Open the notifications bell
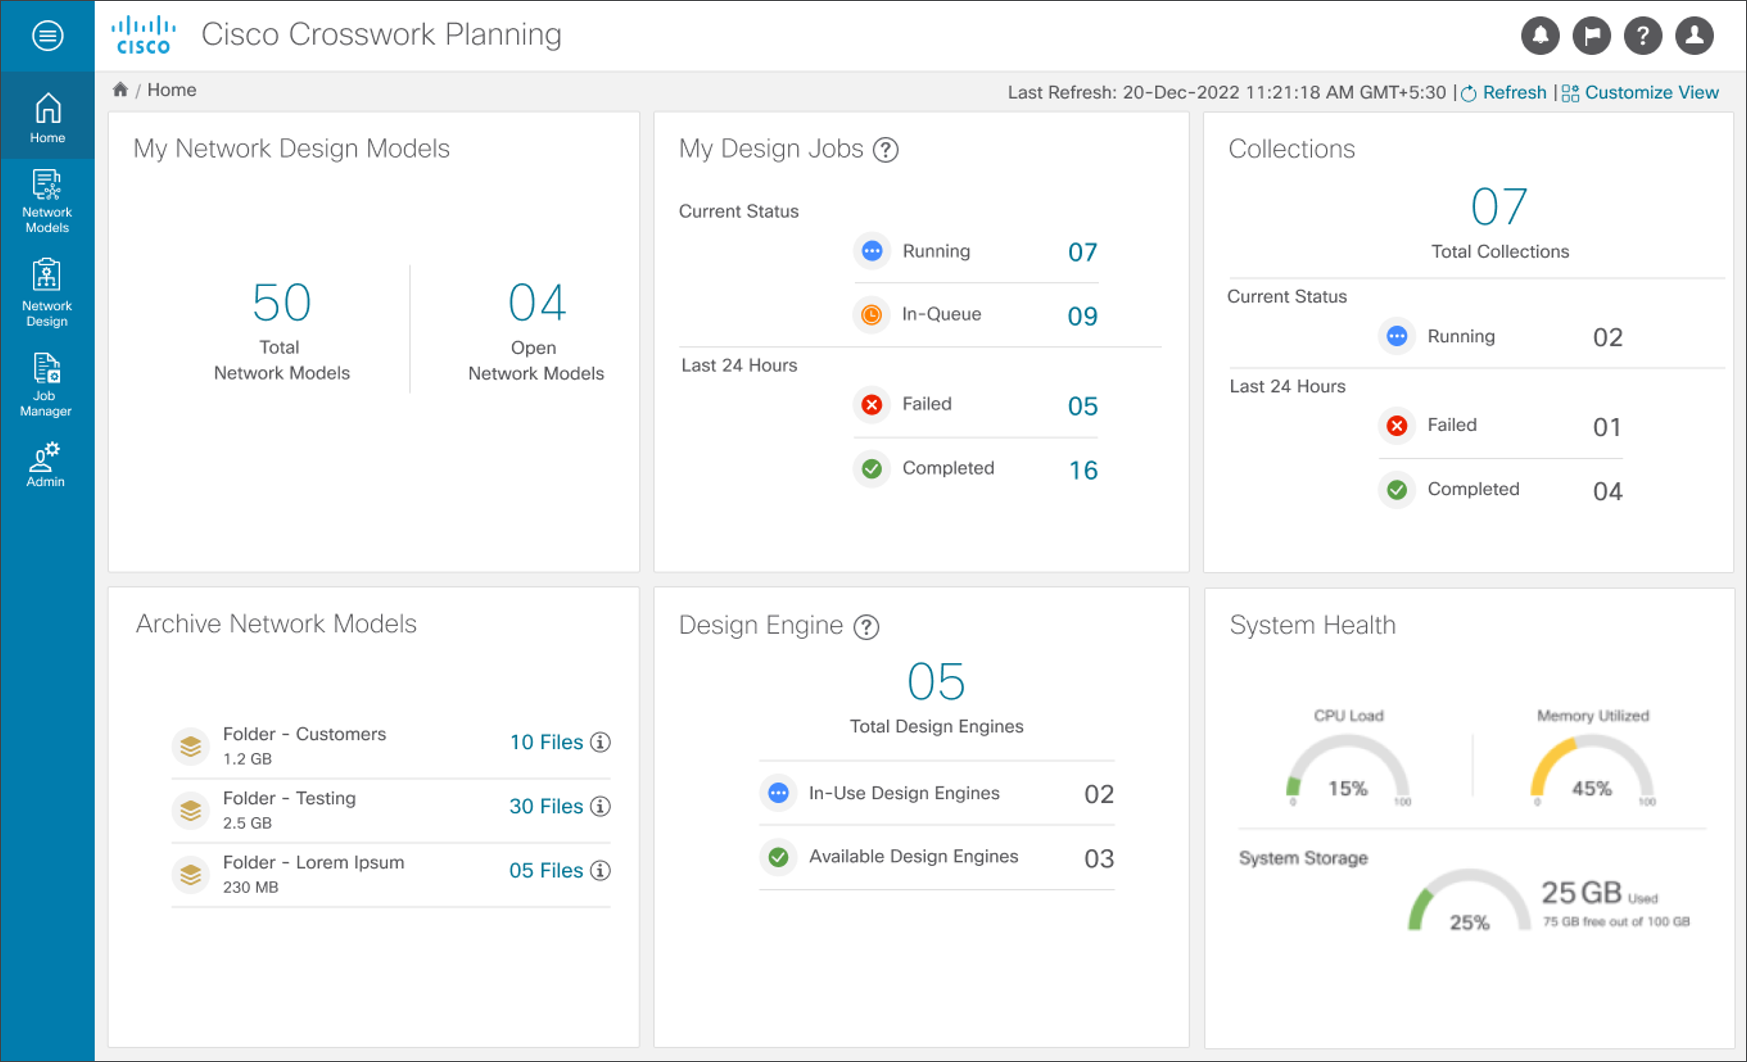This screenshot has height=1062, width=1747. tap(1540, 36)
